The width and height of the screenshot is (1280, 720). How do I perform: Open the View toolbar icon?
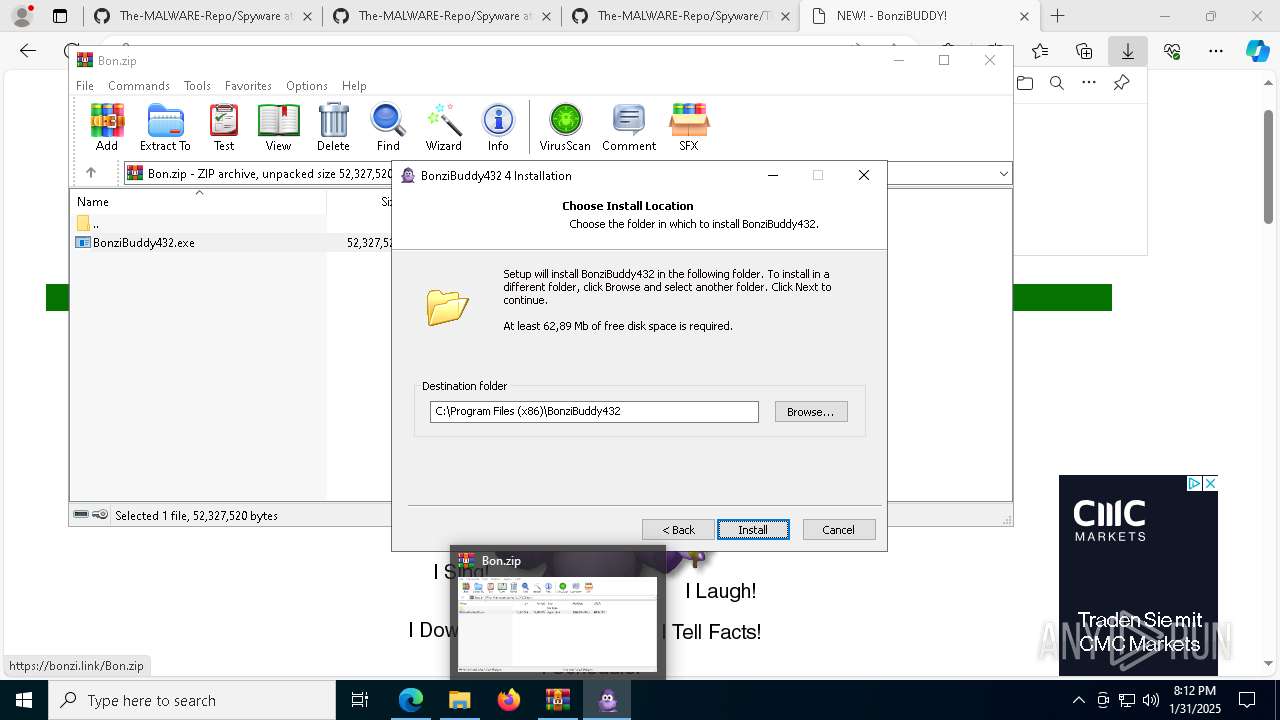click(x=278, y=127)
